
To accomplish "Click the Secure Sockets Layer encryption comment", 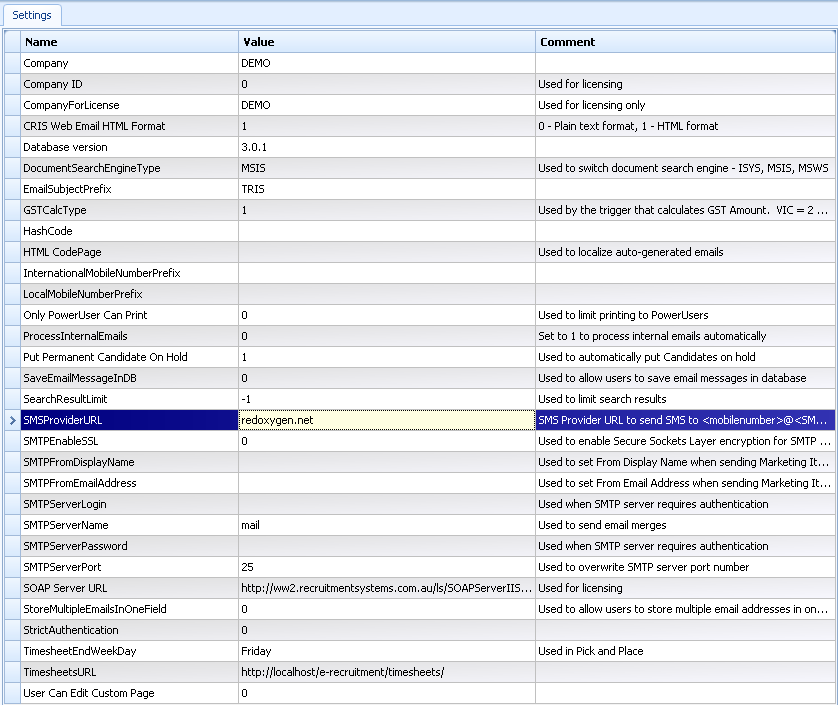I will [685, 441].
